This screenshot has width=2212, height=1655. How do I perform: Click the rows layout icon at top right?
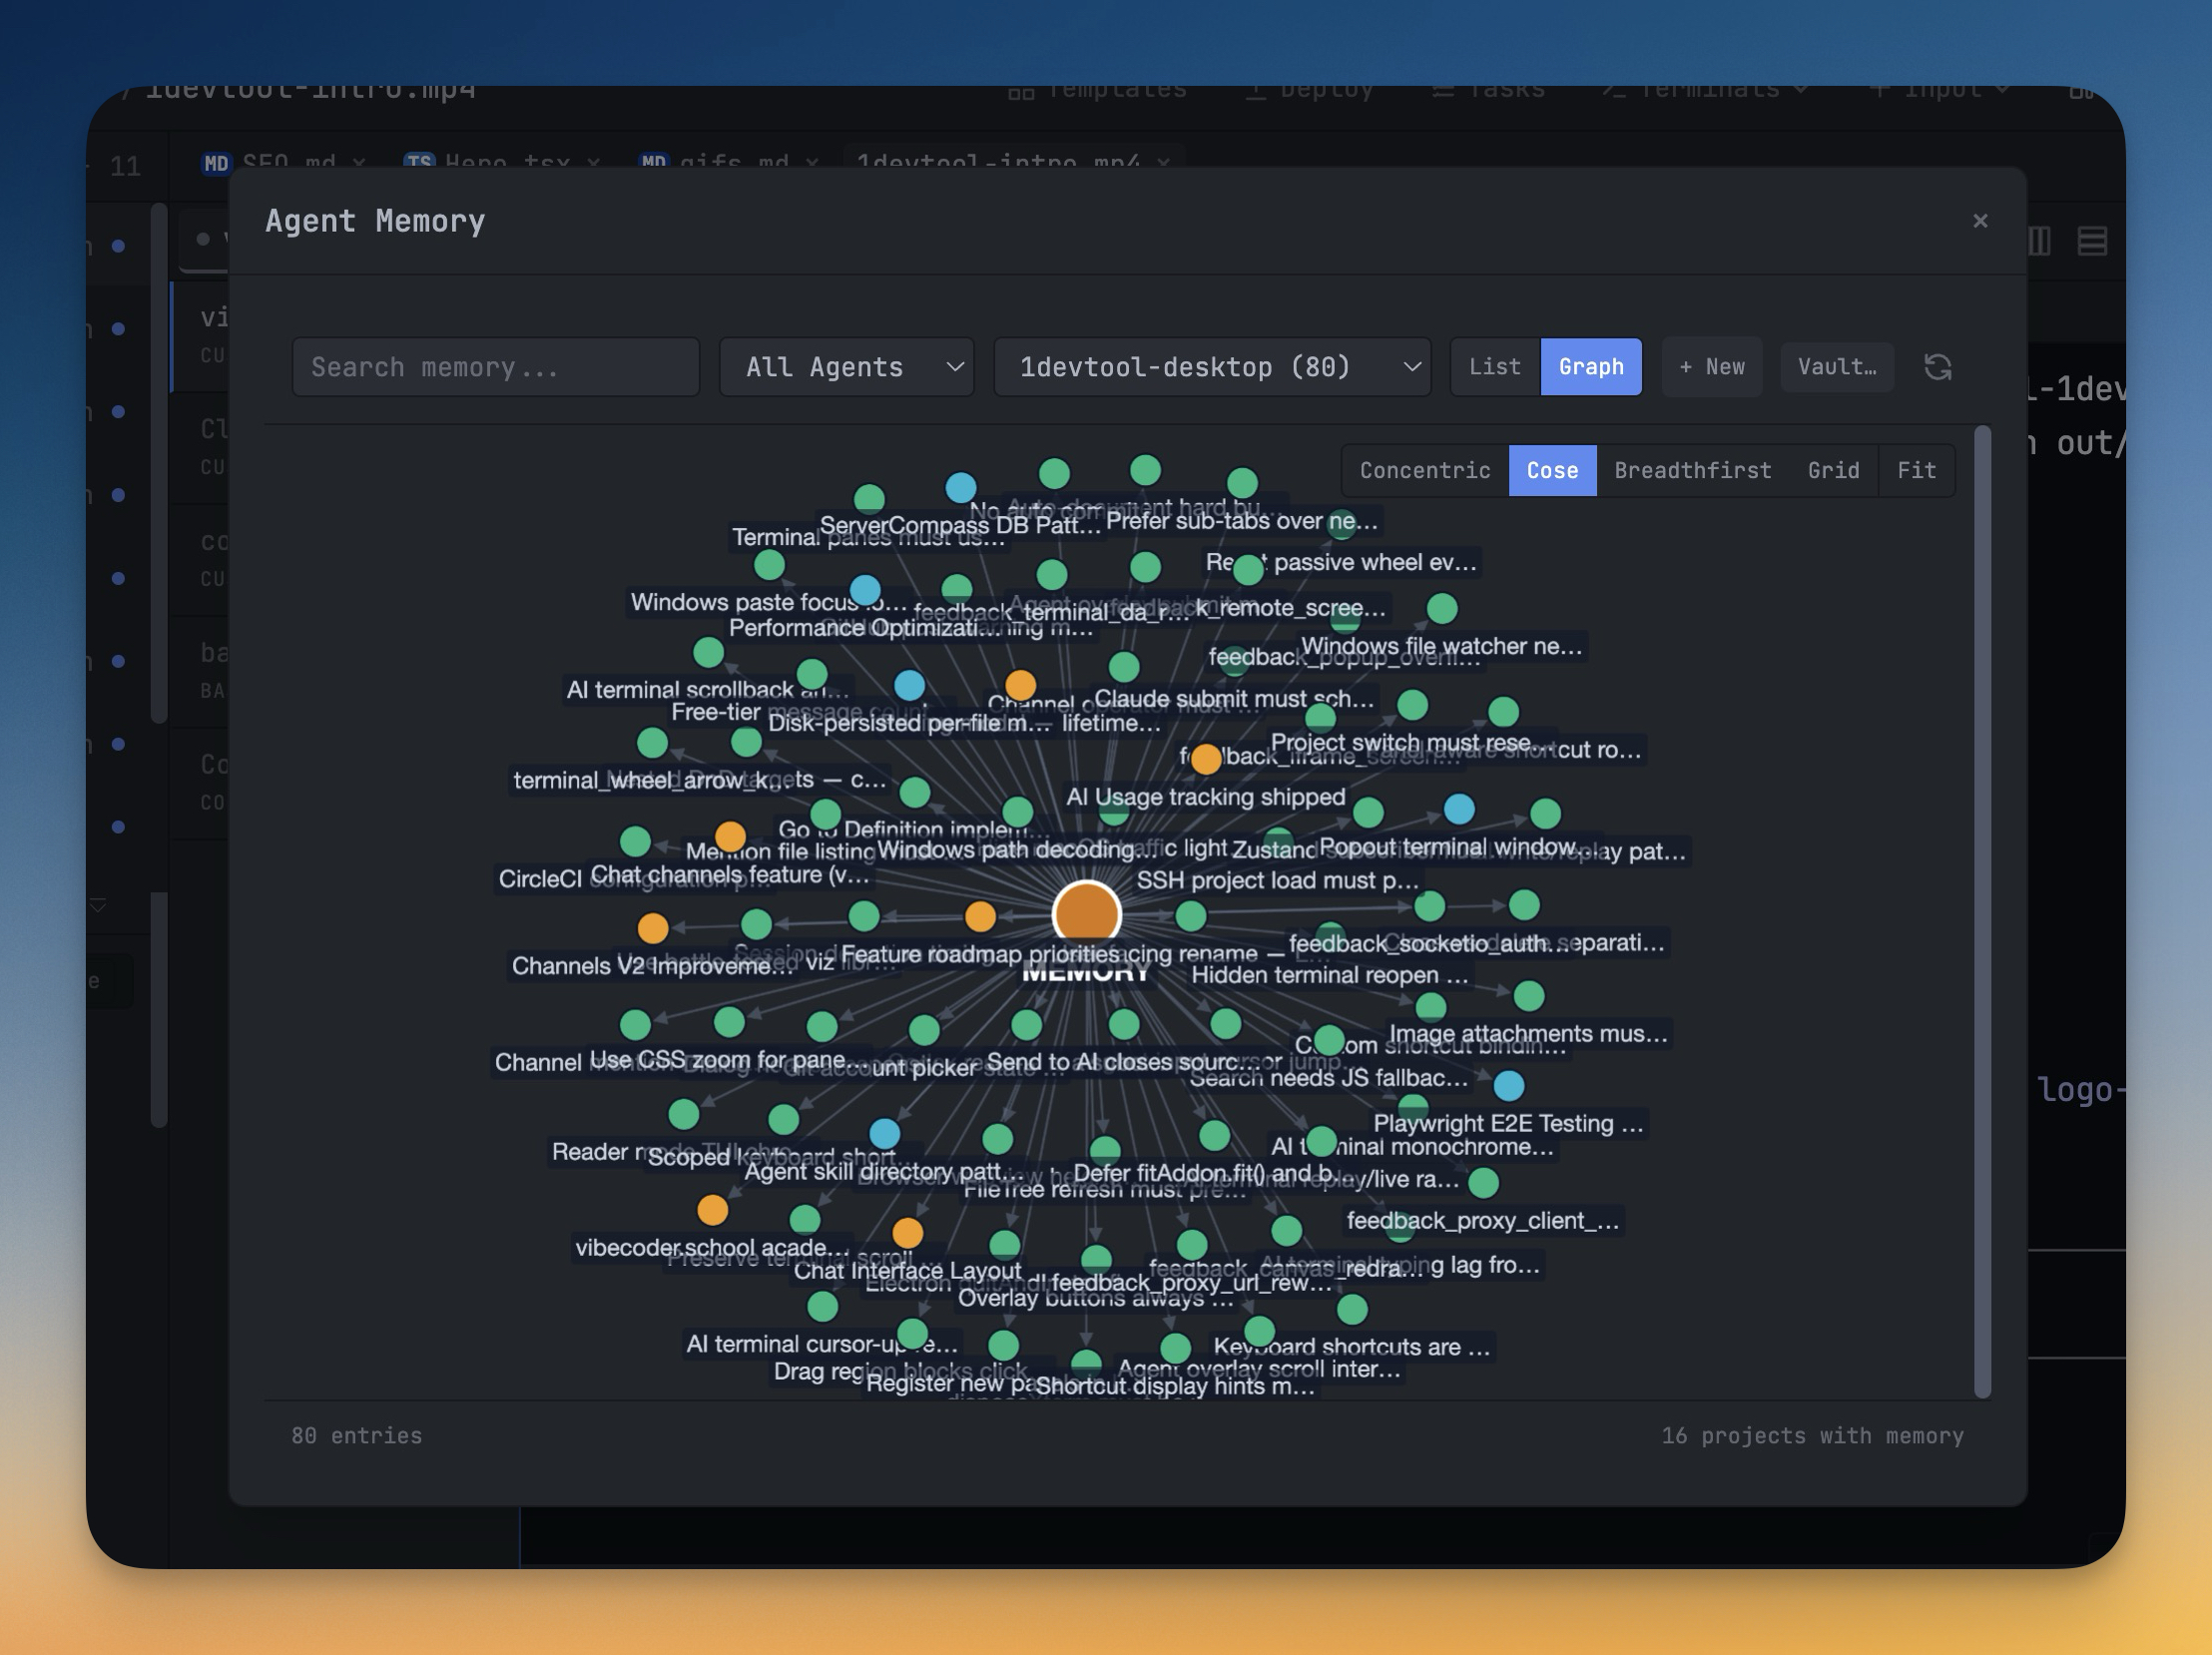[x=2092, y=241]
